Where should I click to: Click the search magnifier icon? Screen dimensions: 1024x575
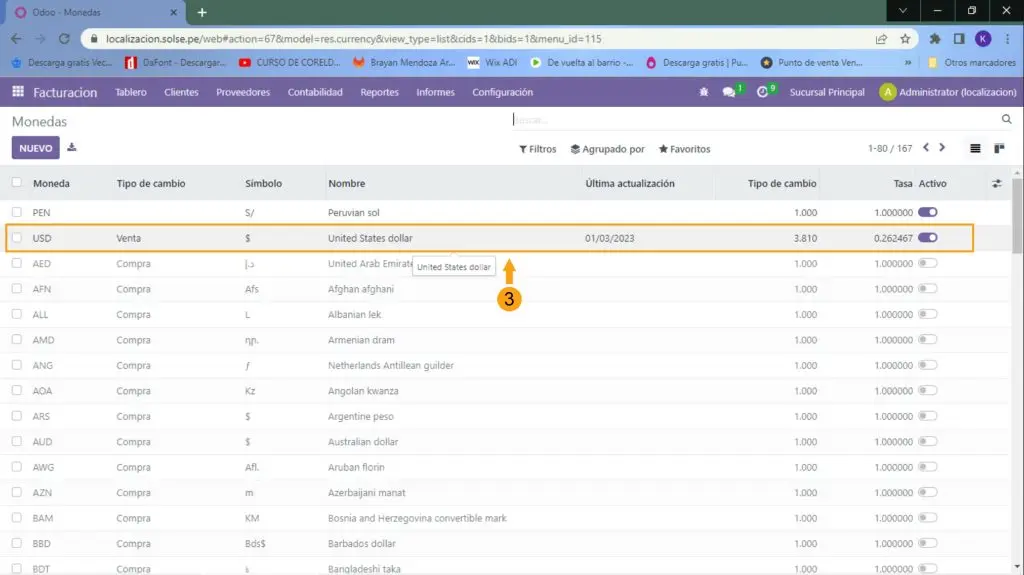[x=1006, y=120]
